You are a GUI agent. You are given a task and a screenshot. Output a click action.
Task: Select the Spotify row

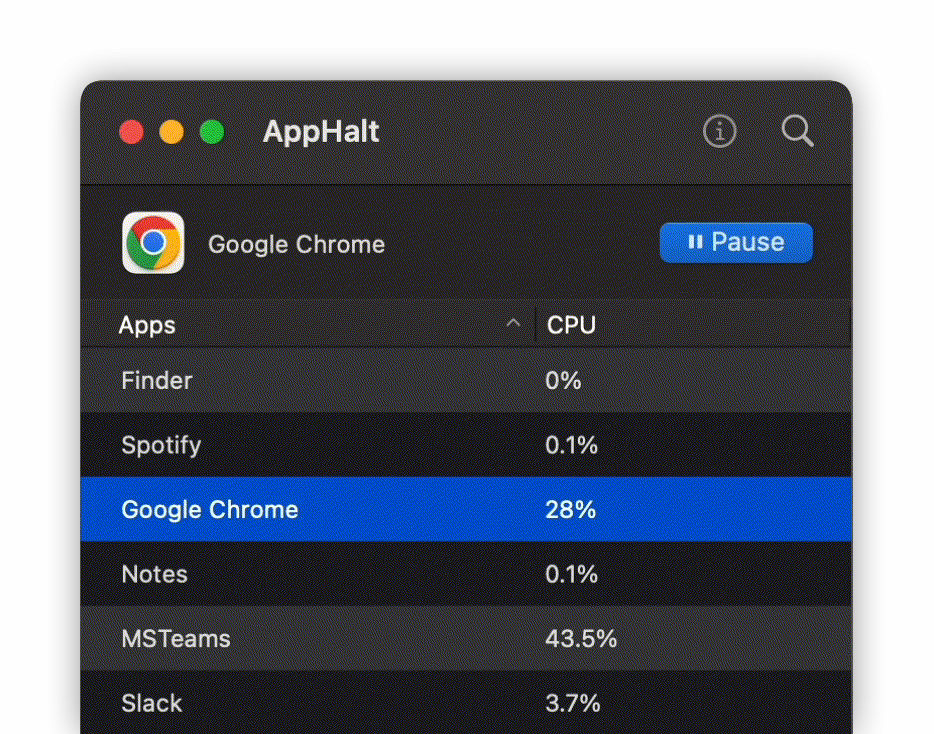466,444
